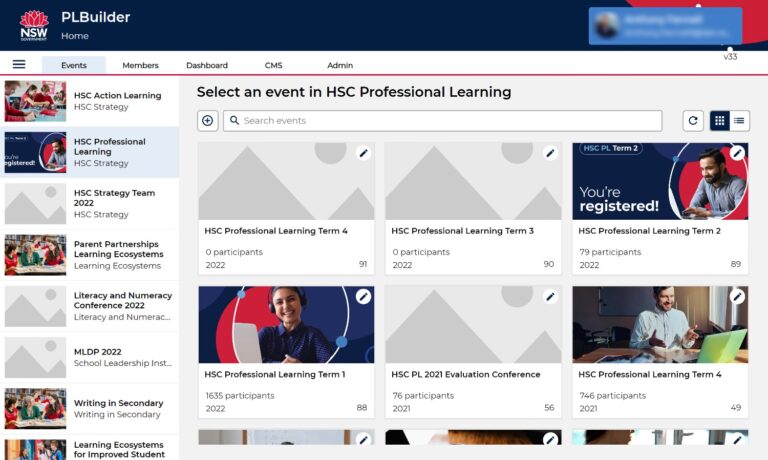Edit HSC Professional Learning Term 1 card
Screen dimensions: 768x460
pos(363,297)
